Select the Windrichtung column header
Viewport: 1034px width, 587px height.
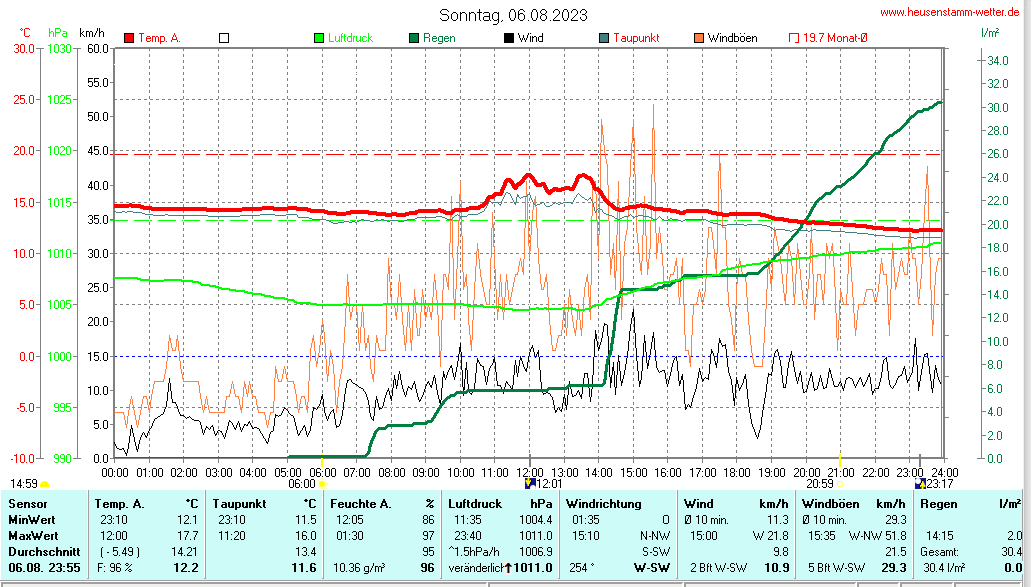tap(604, 504)
